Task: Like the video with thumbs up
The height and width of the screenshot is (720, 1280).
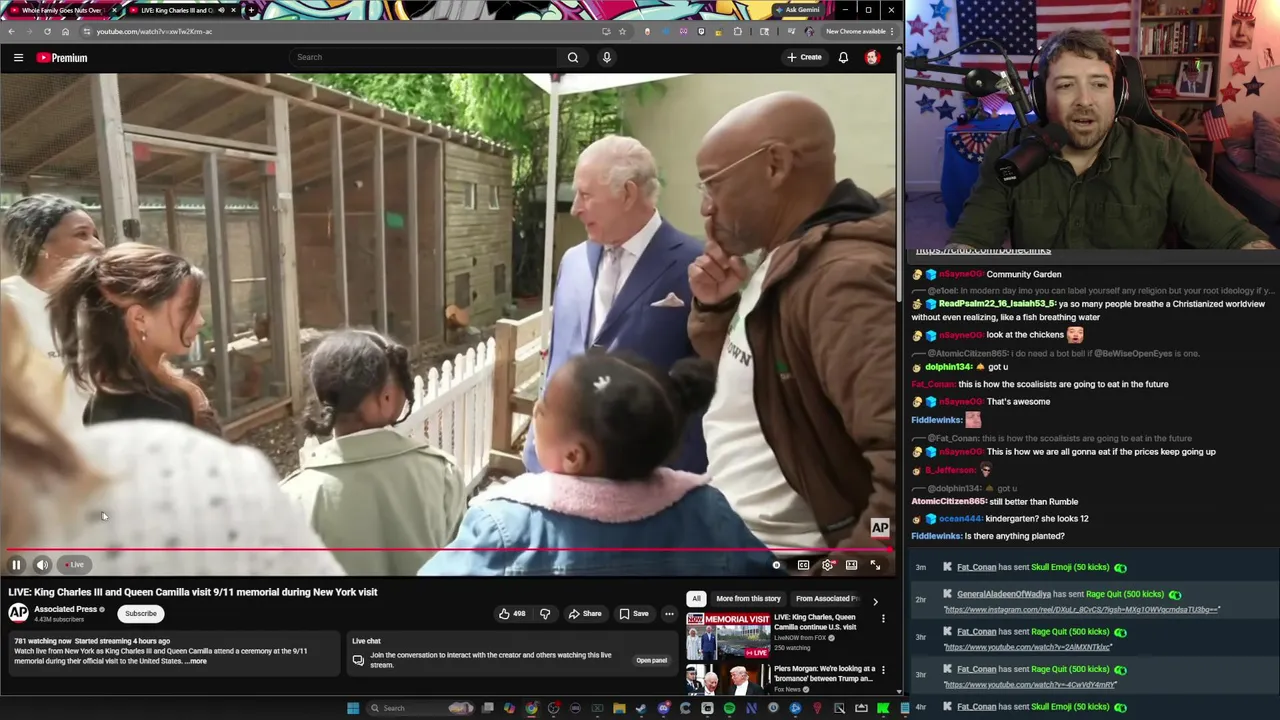Action: [x=513, y=614]
